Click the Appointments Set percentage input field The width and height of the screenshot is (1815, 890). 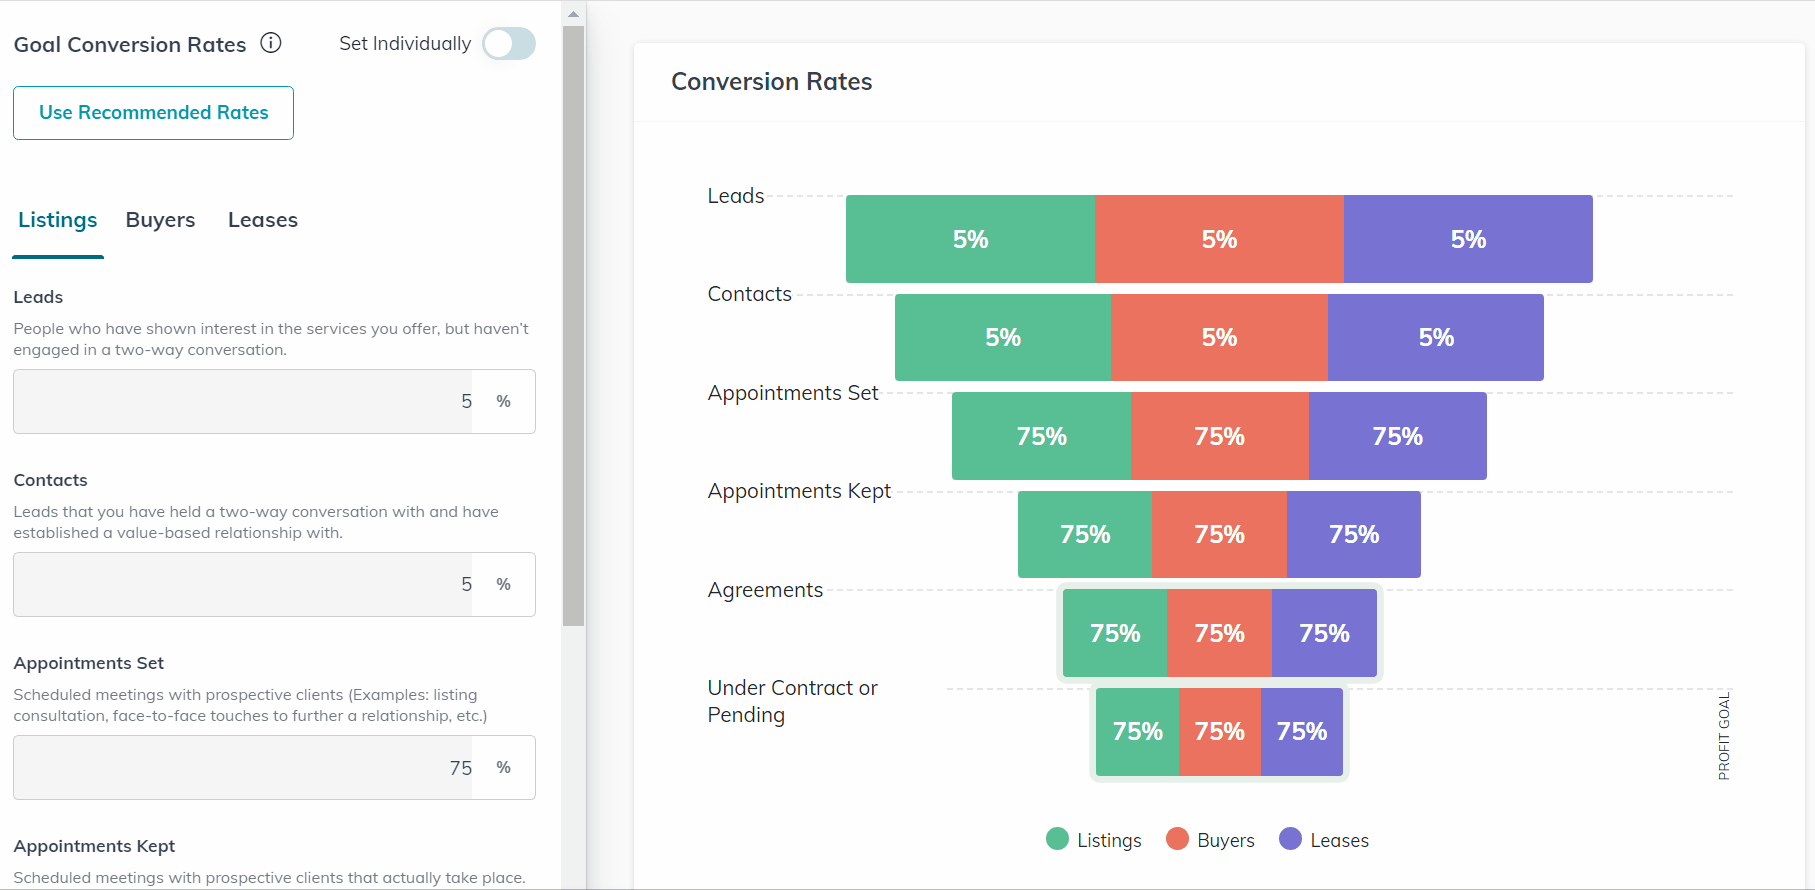274,767
